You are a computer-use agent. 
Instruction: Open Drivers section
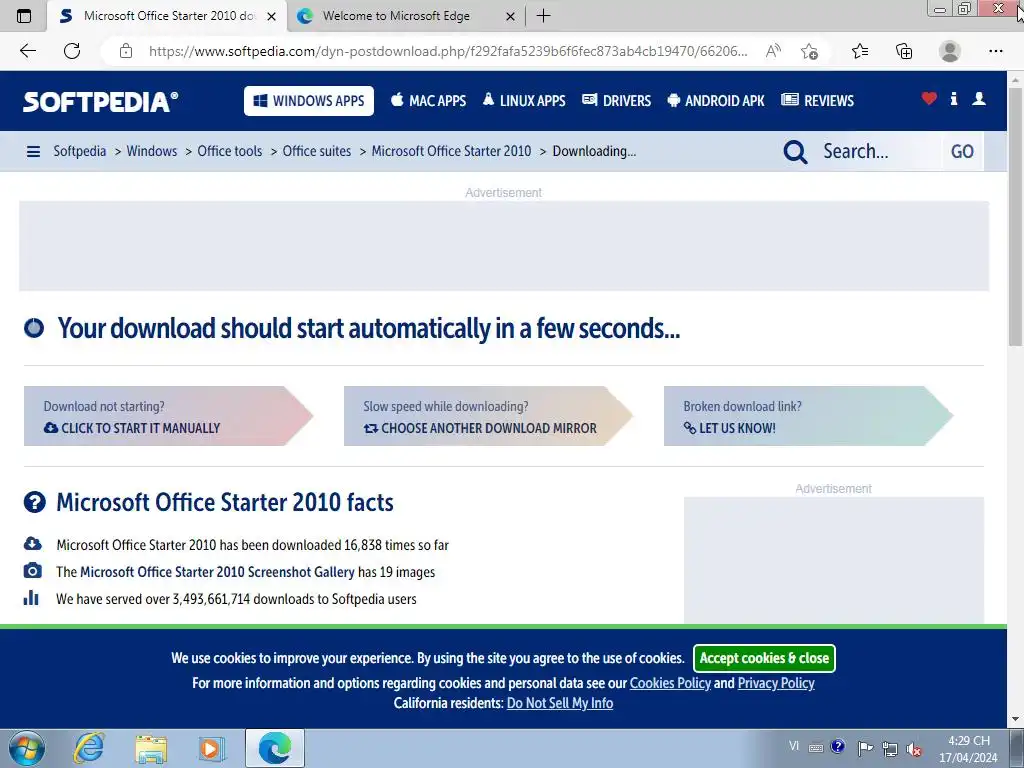[x=616, y=101]
